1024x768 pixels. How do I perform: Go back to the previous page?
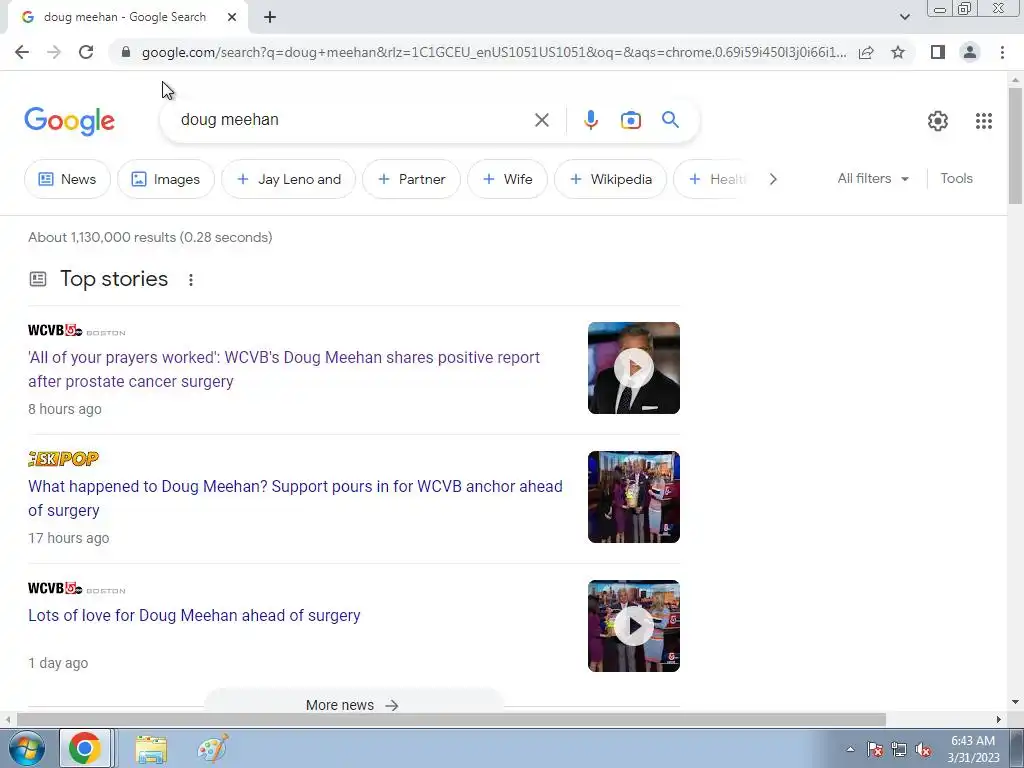pos(22,52)
